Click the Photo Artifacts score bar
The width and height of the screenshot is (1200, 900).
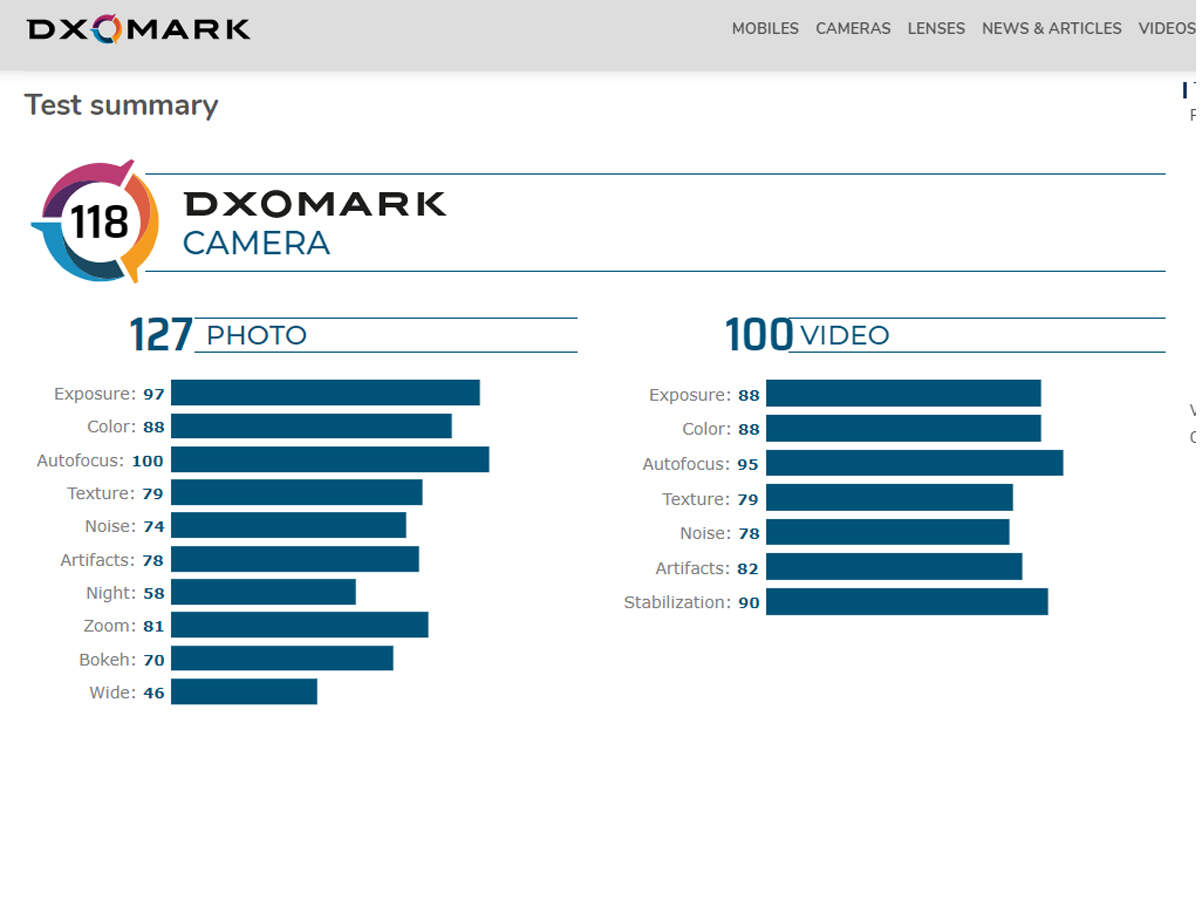click(295, 559)
